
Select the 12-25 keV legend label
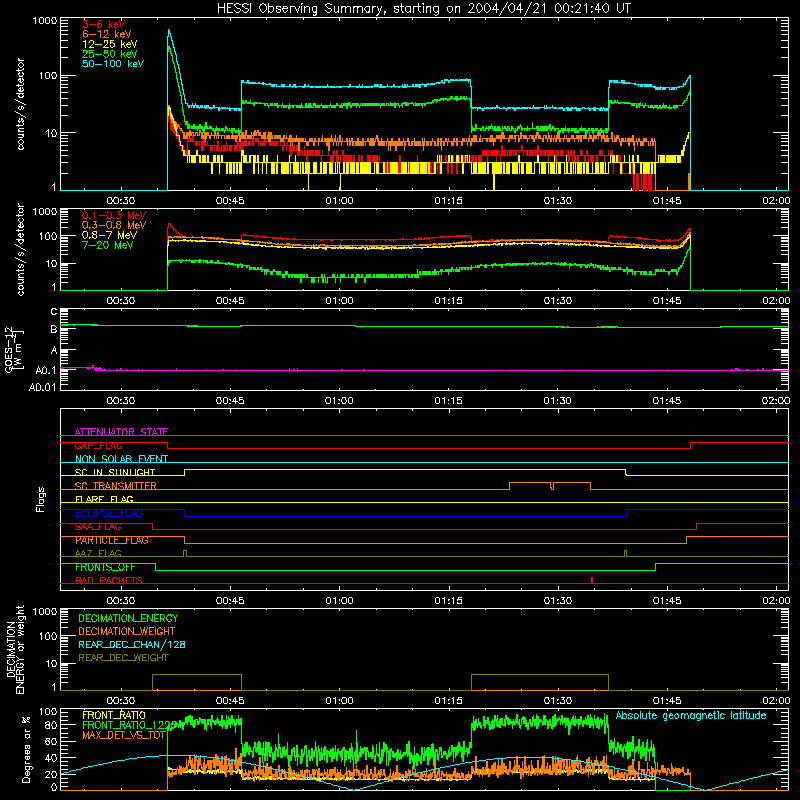tap(109, 44)
